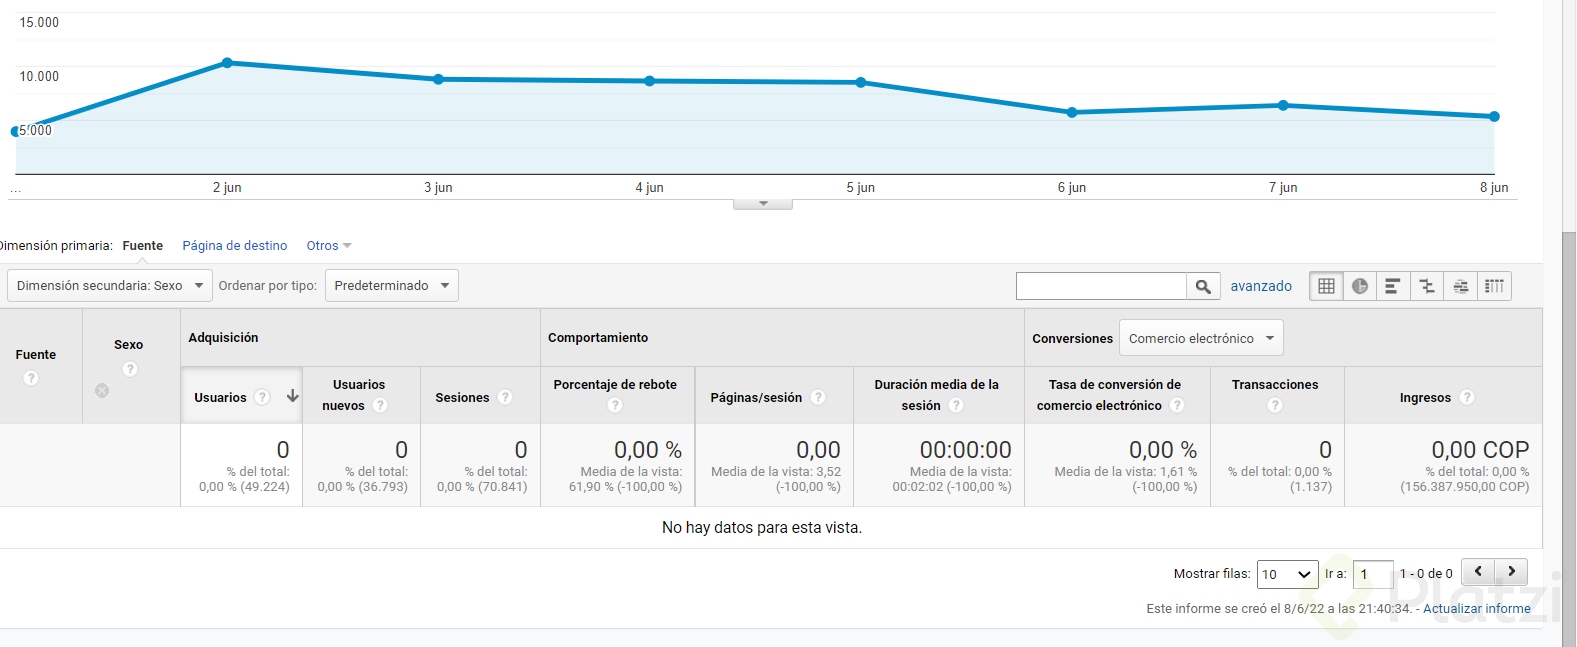Viewport: 1577px width, 647px height.
Task: Expand Otros primary dimension menu
Action: 329,246
